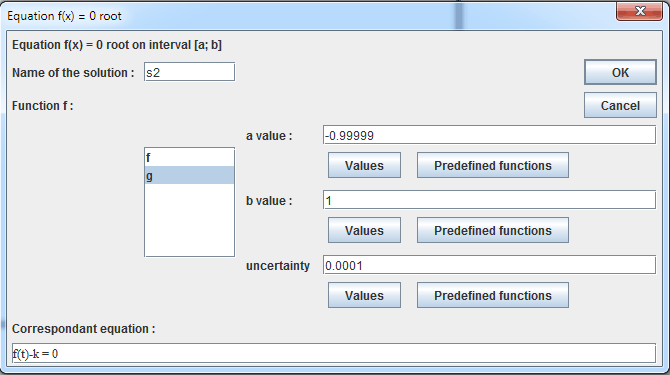Click the b value input field
The height and width of the screenshot is (375, 670).
[x=489, y=200]
